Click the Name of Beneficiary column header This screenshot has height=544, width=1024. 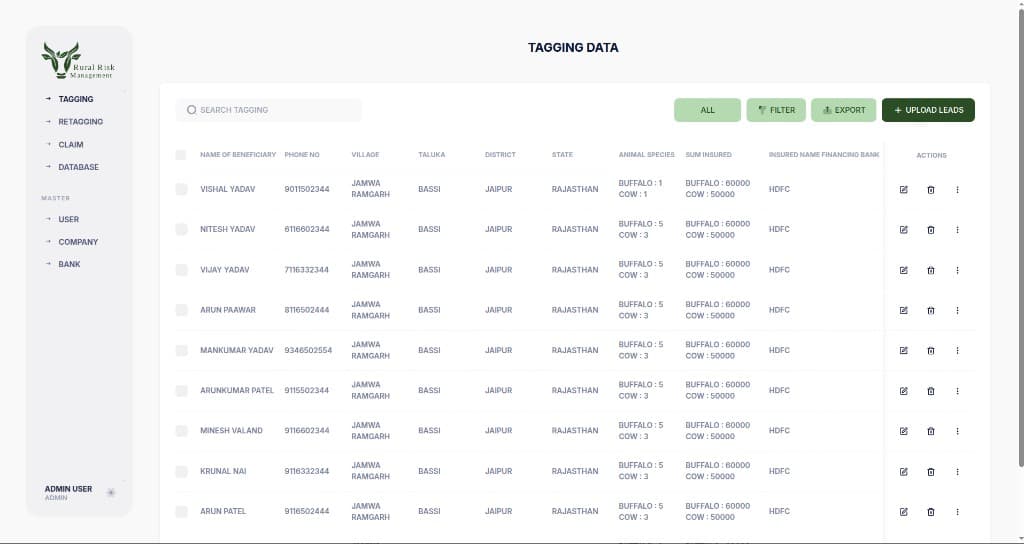[x=238, y=155]
